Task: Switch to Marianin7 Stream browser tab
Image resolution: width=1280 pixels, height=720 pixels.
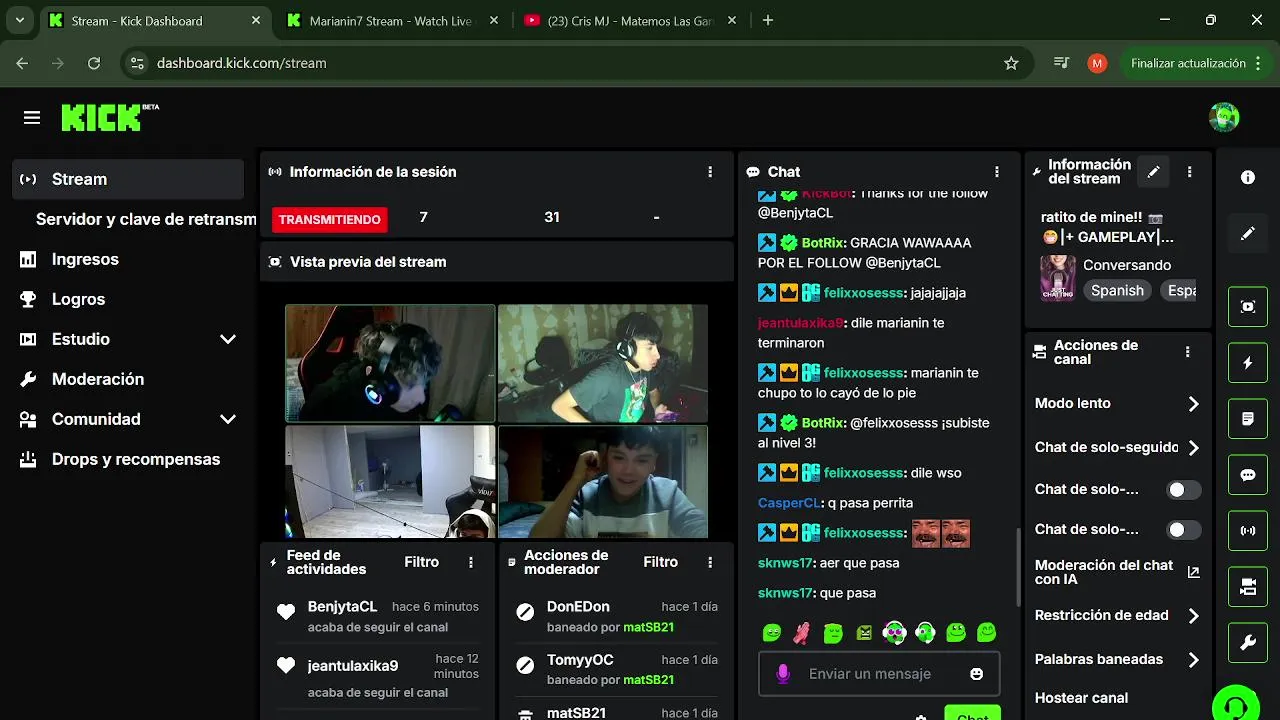Action: (390, 20)
